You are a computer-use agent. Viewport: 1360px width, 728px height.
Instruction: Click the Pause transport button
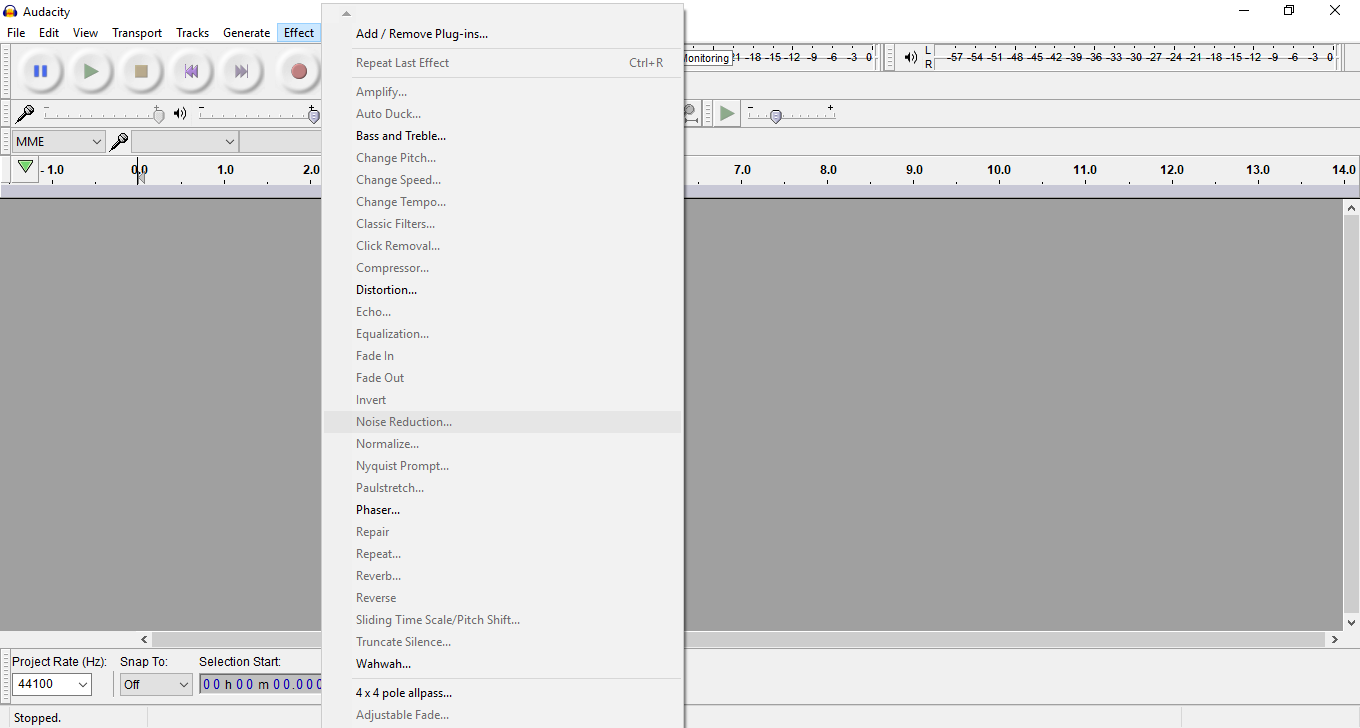(41, 71)
